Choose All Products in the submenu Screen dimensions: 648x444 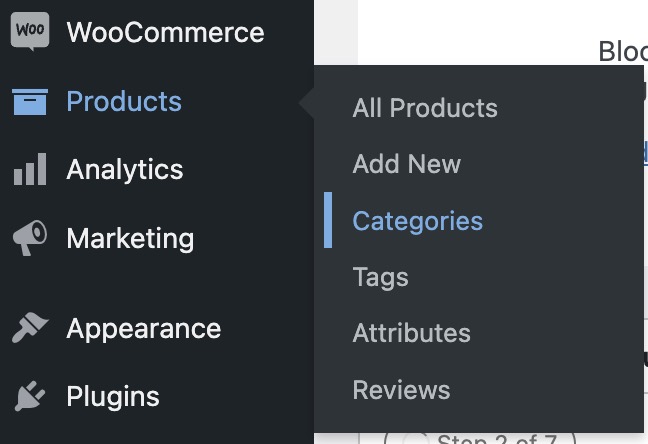(x=425, y=108)
